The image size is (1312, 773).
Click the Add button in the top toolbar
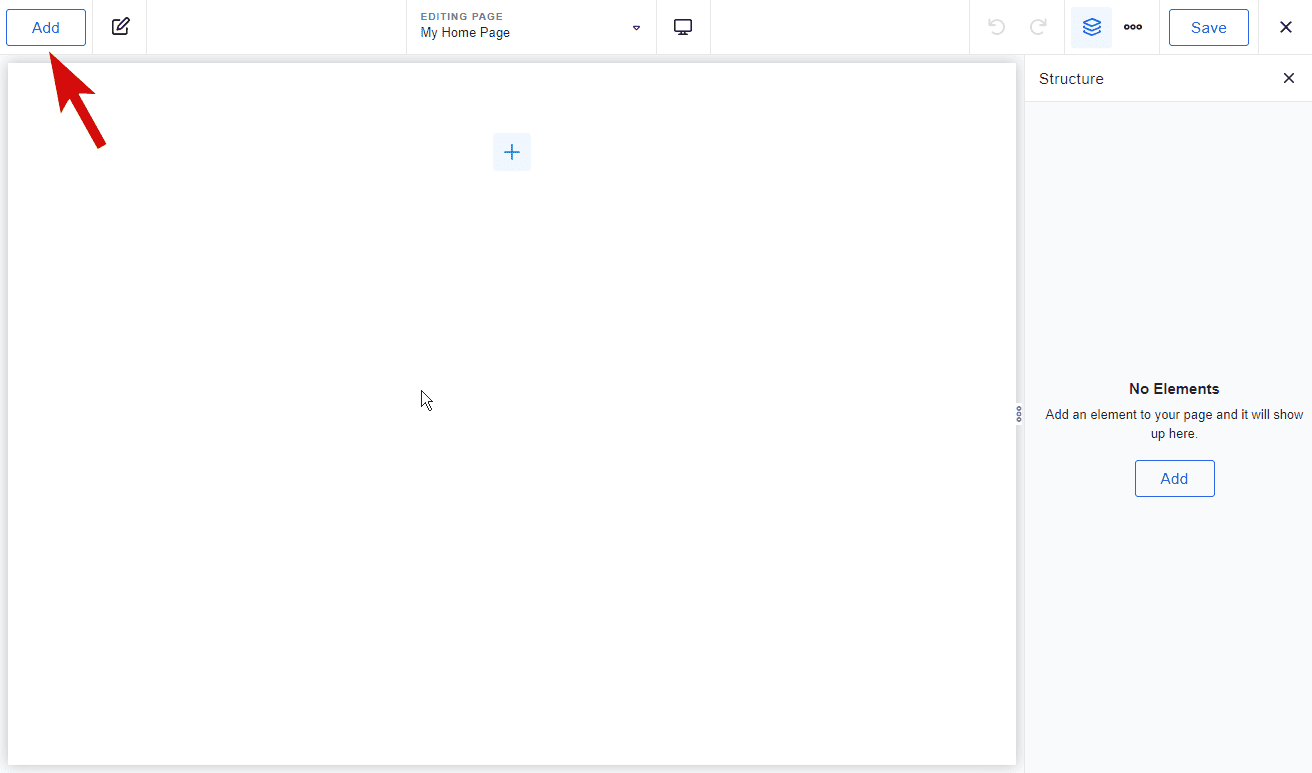pos(46,28)
